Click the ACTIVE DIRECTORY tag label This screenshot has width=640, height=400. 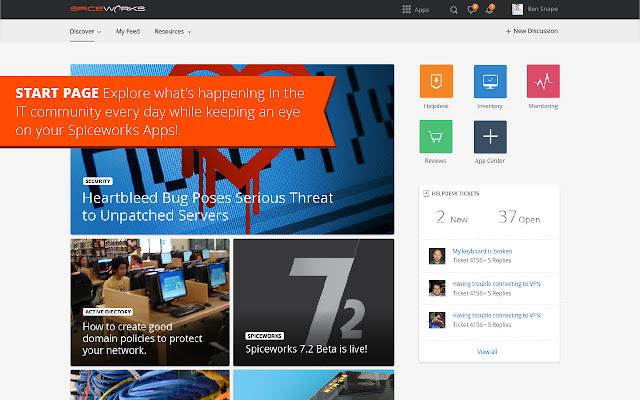108,312
